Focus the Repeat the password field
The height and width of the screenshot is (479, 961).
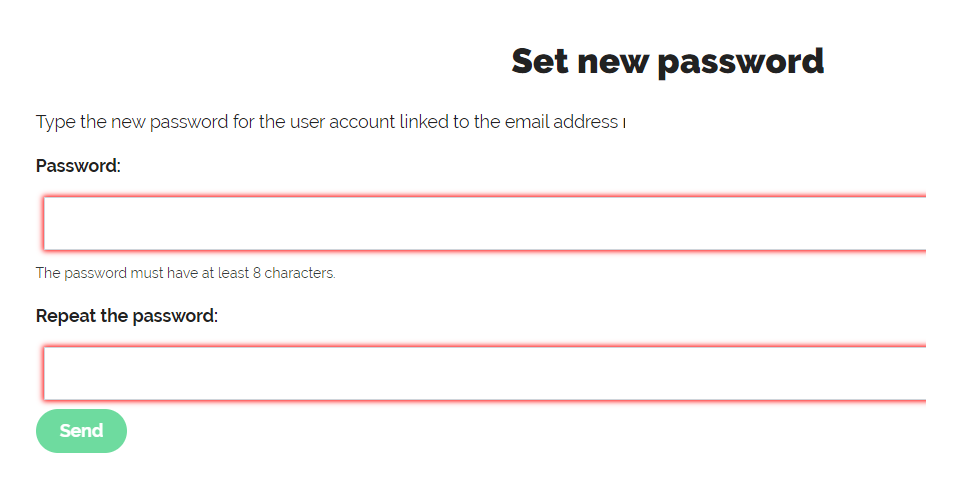pyautogui.click(x=485, y=373)
